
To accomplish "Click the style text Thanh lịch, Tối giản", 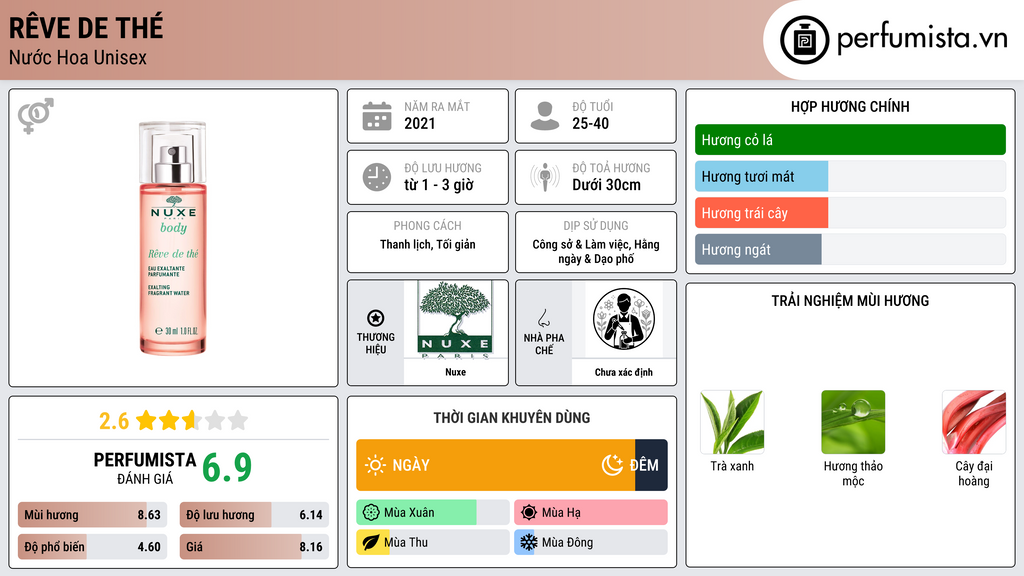I will pyautogui.click(x=428, y=245).
